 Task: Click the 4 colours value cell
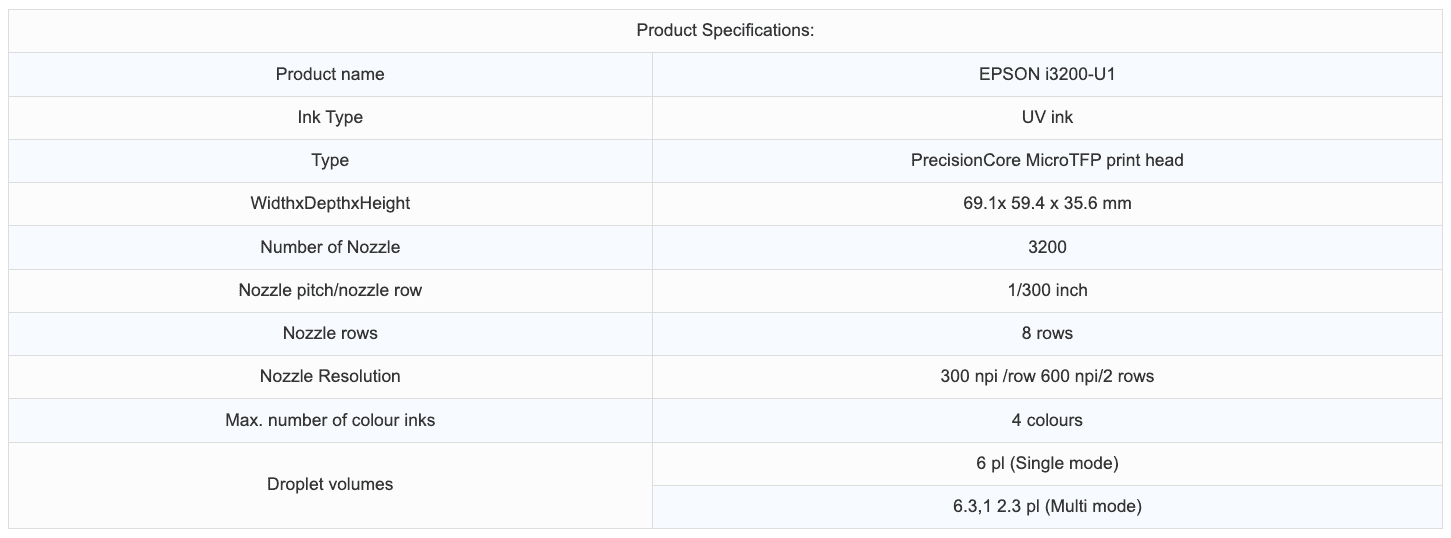1047,420
